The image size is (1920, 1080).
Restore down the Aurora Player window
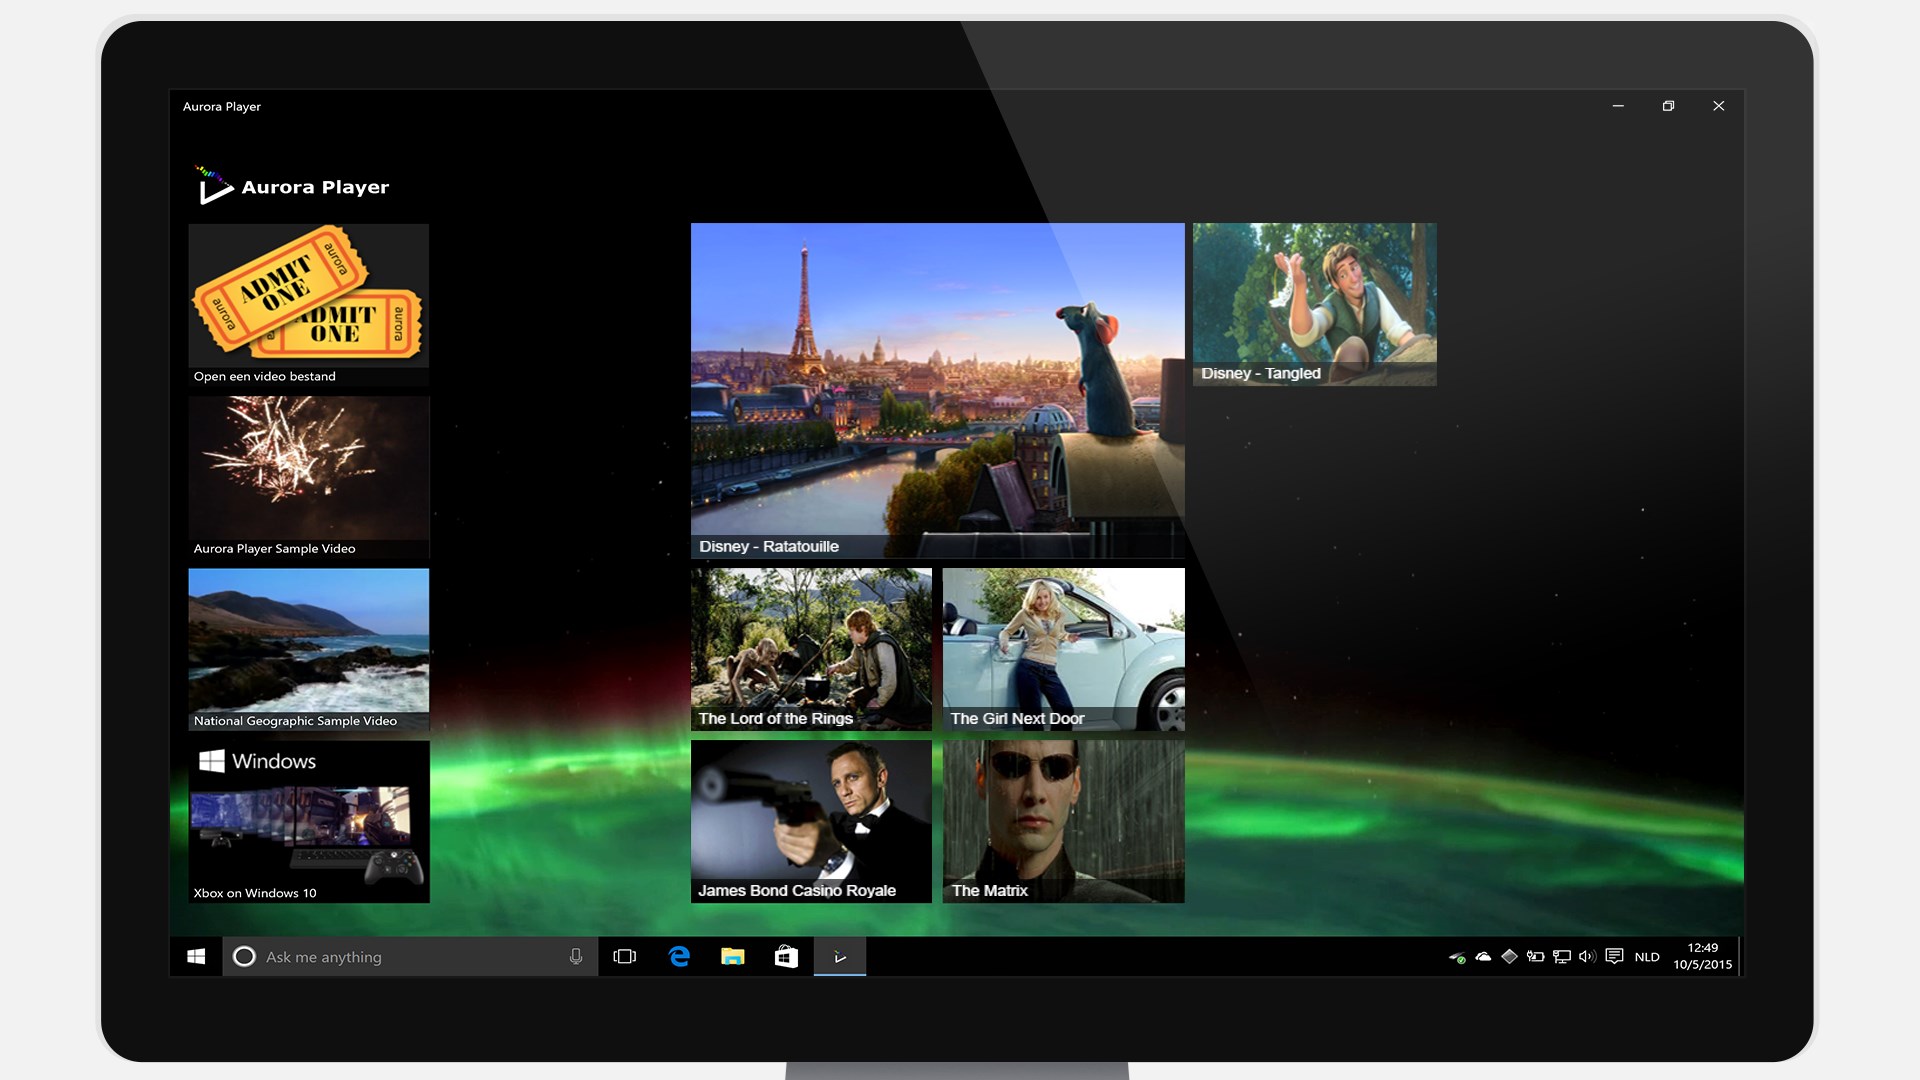[x=1668, y=106]
